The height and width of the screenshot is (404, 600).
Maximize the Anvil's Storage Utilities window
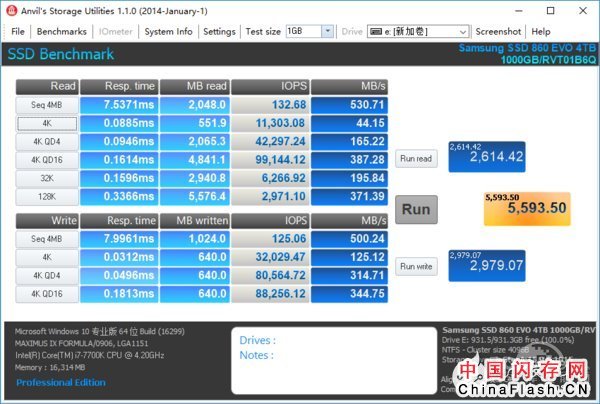(550, 11)
